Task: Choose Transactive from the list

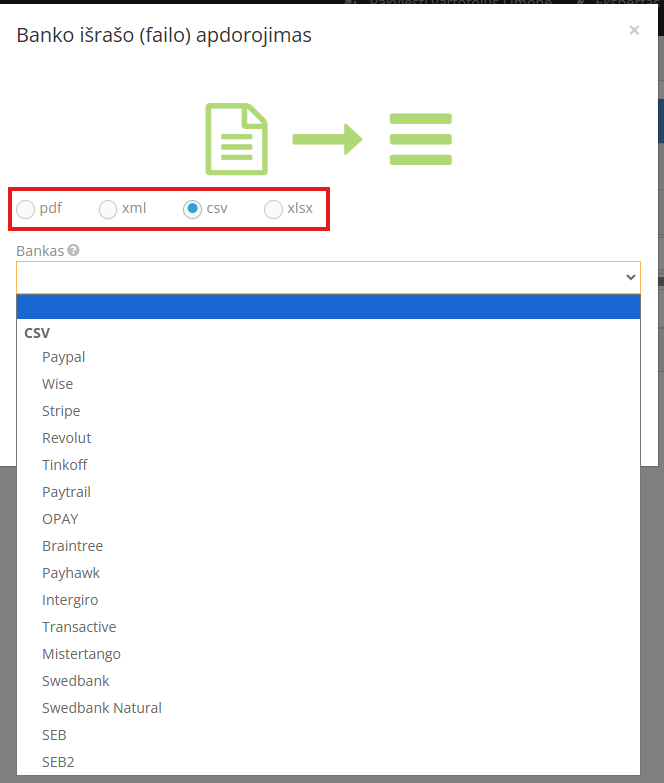Action: point(328,627)
